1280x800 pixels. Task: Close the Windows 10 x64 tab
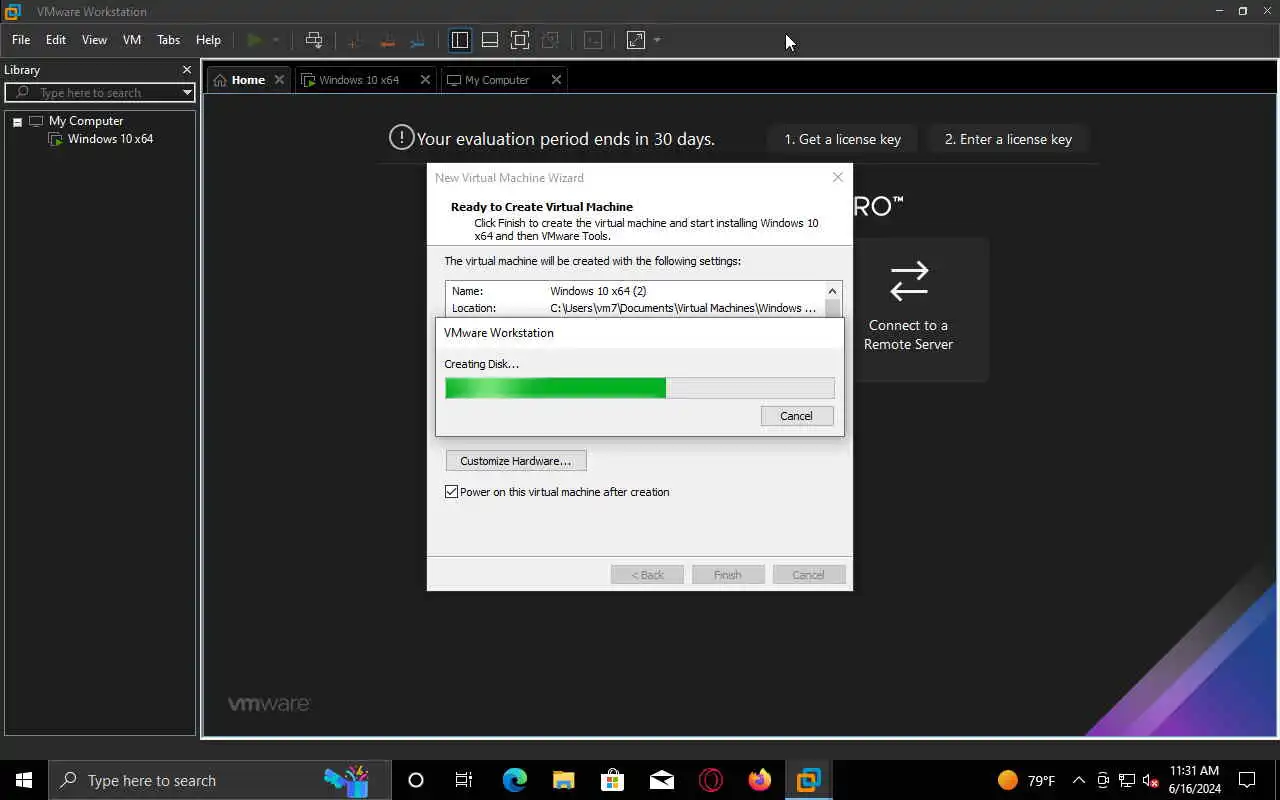(x=425, y=80)
